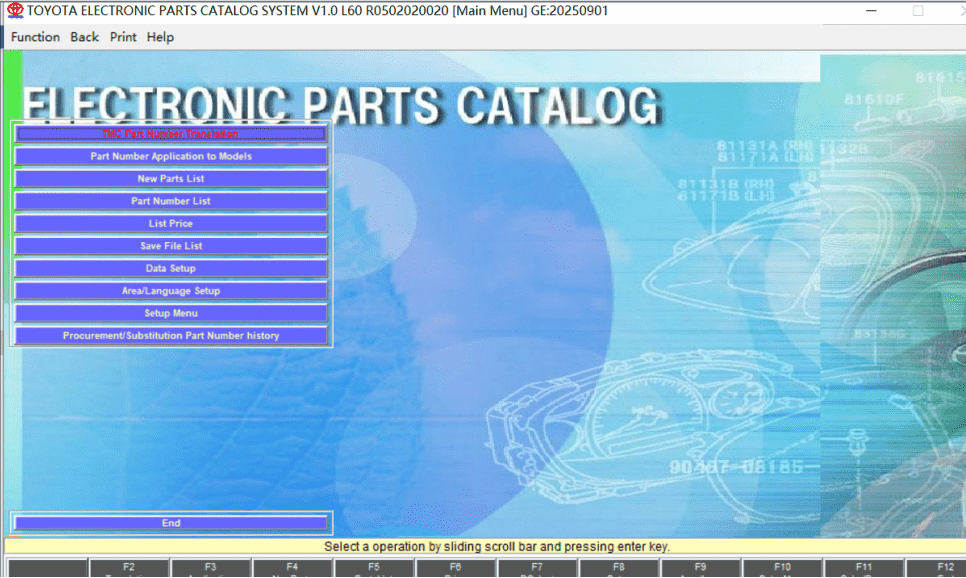Select TMC Part Number Translation
The height and width of the screenshot is (578, 966).
[x=170, y=134]
